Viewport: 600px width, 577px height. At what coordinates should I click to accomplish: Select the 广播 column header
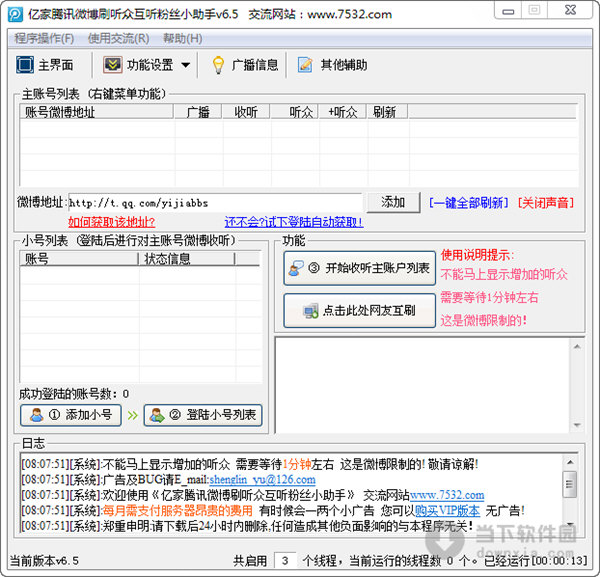click(198, 112)
